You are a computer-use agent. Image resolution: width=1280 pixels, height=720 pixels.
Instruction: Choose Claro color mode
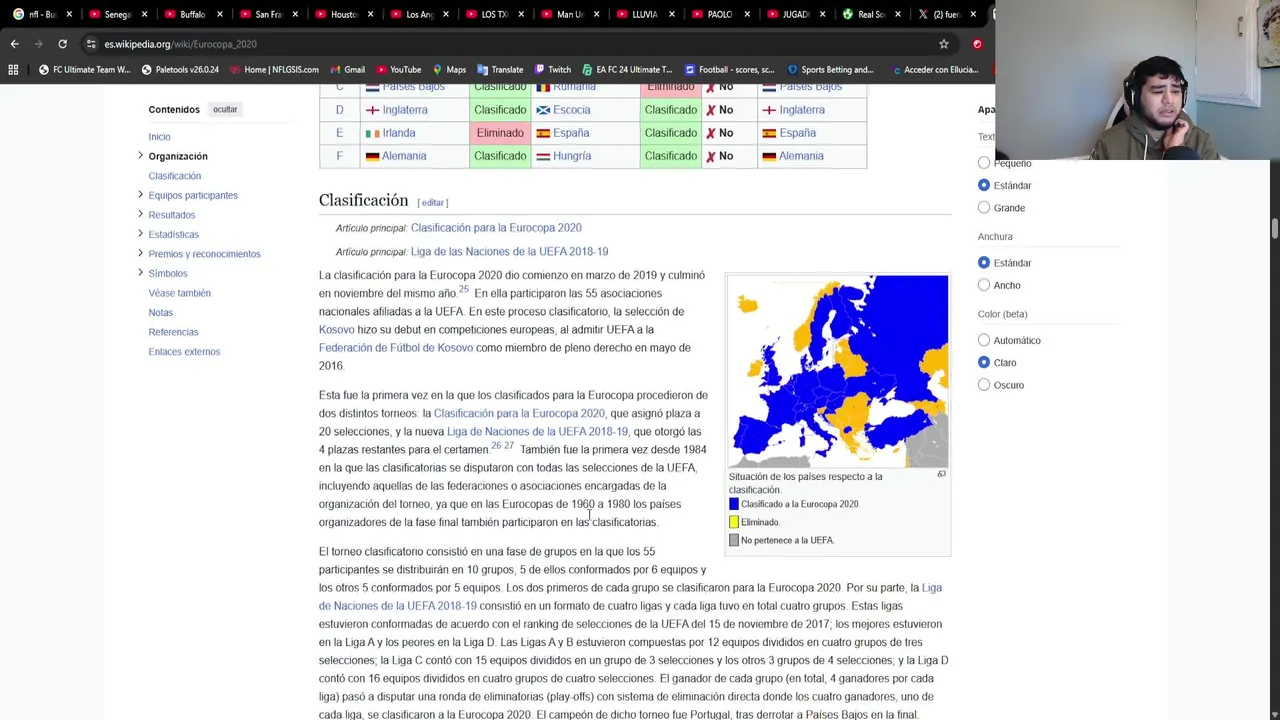coord(984,363)
